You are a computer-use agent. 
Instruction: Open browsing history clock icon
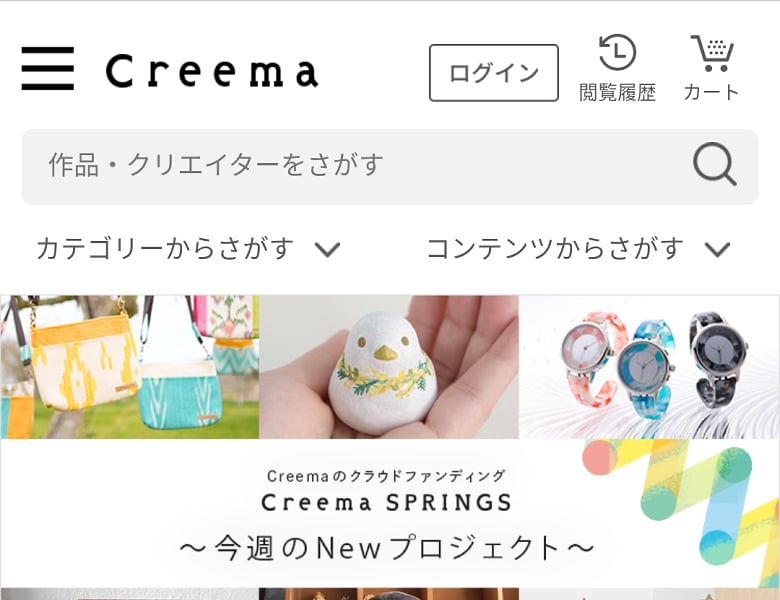(x=617, y=52)
